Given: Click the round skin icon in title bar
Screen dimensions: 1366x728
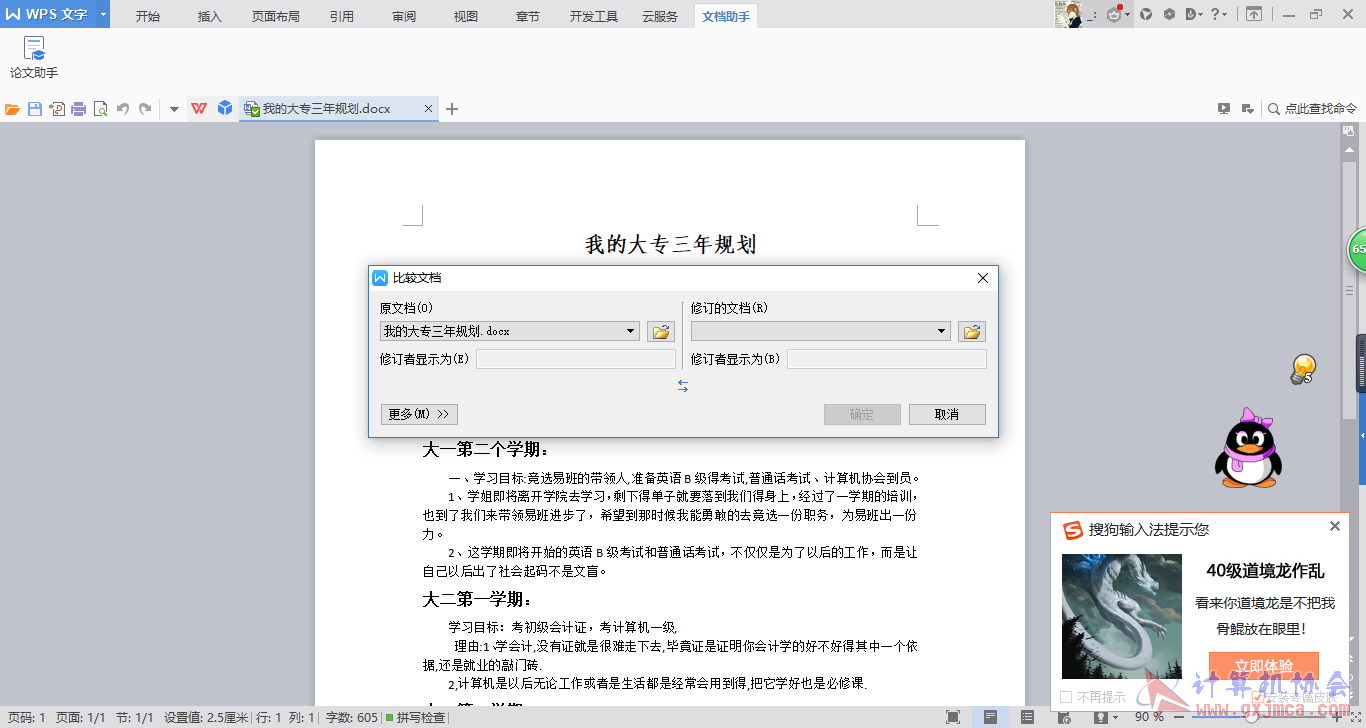Looking at the screenshot, I should click(x=1146, y=14).
